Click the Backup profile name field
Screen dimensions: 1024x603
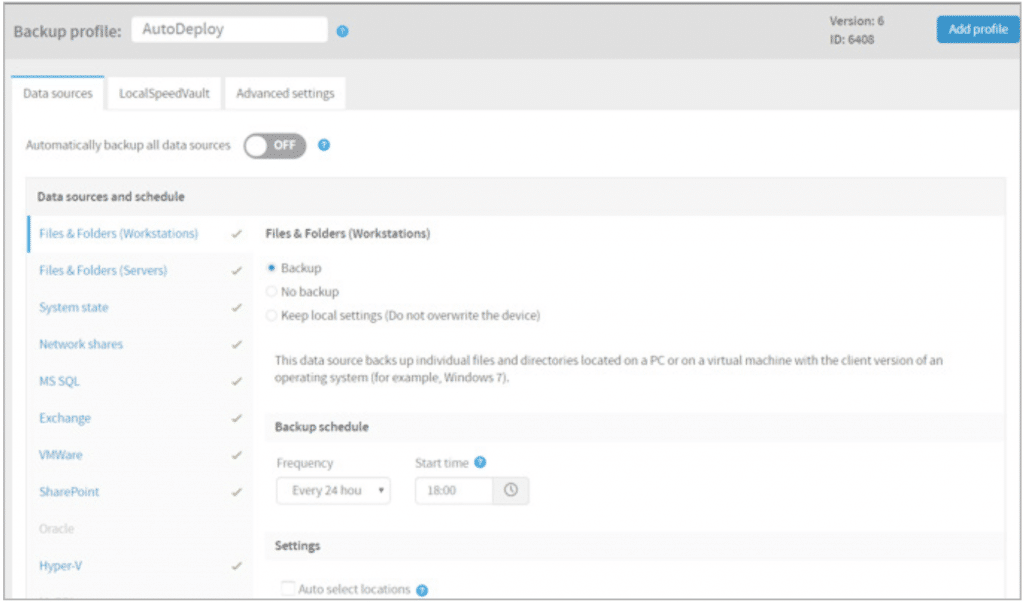229,30
